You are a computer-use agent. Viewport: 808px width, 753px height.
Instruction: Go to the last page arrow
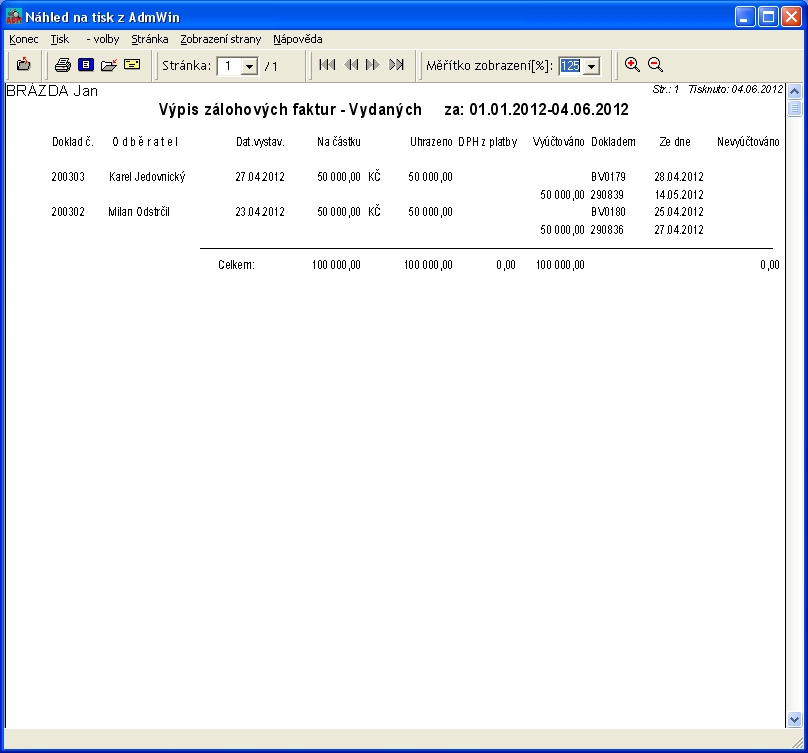(396, 64)
